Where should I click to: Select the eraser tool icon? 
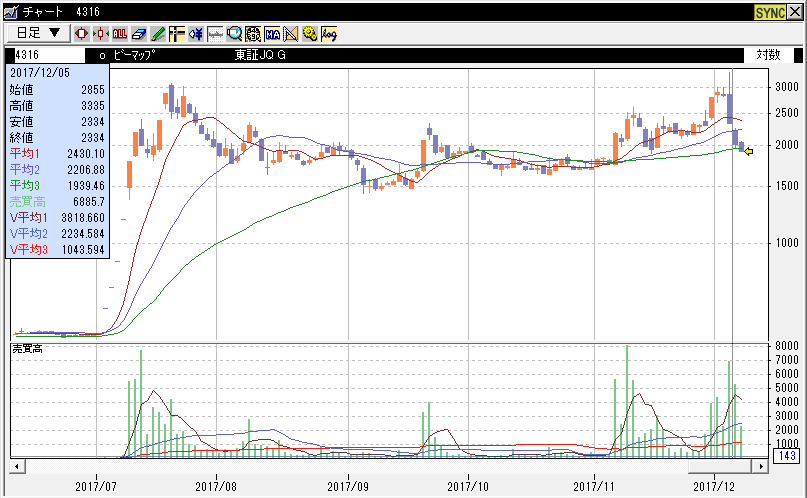click(x=139, y=33)
